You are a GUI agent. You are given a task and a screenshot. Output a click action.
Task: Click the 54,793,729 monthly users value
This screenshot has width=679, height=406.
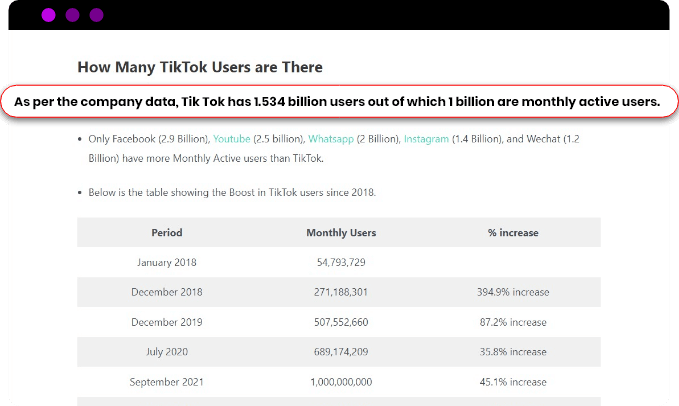point(341,262)
